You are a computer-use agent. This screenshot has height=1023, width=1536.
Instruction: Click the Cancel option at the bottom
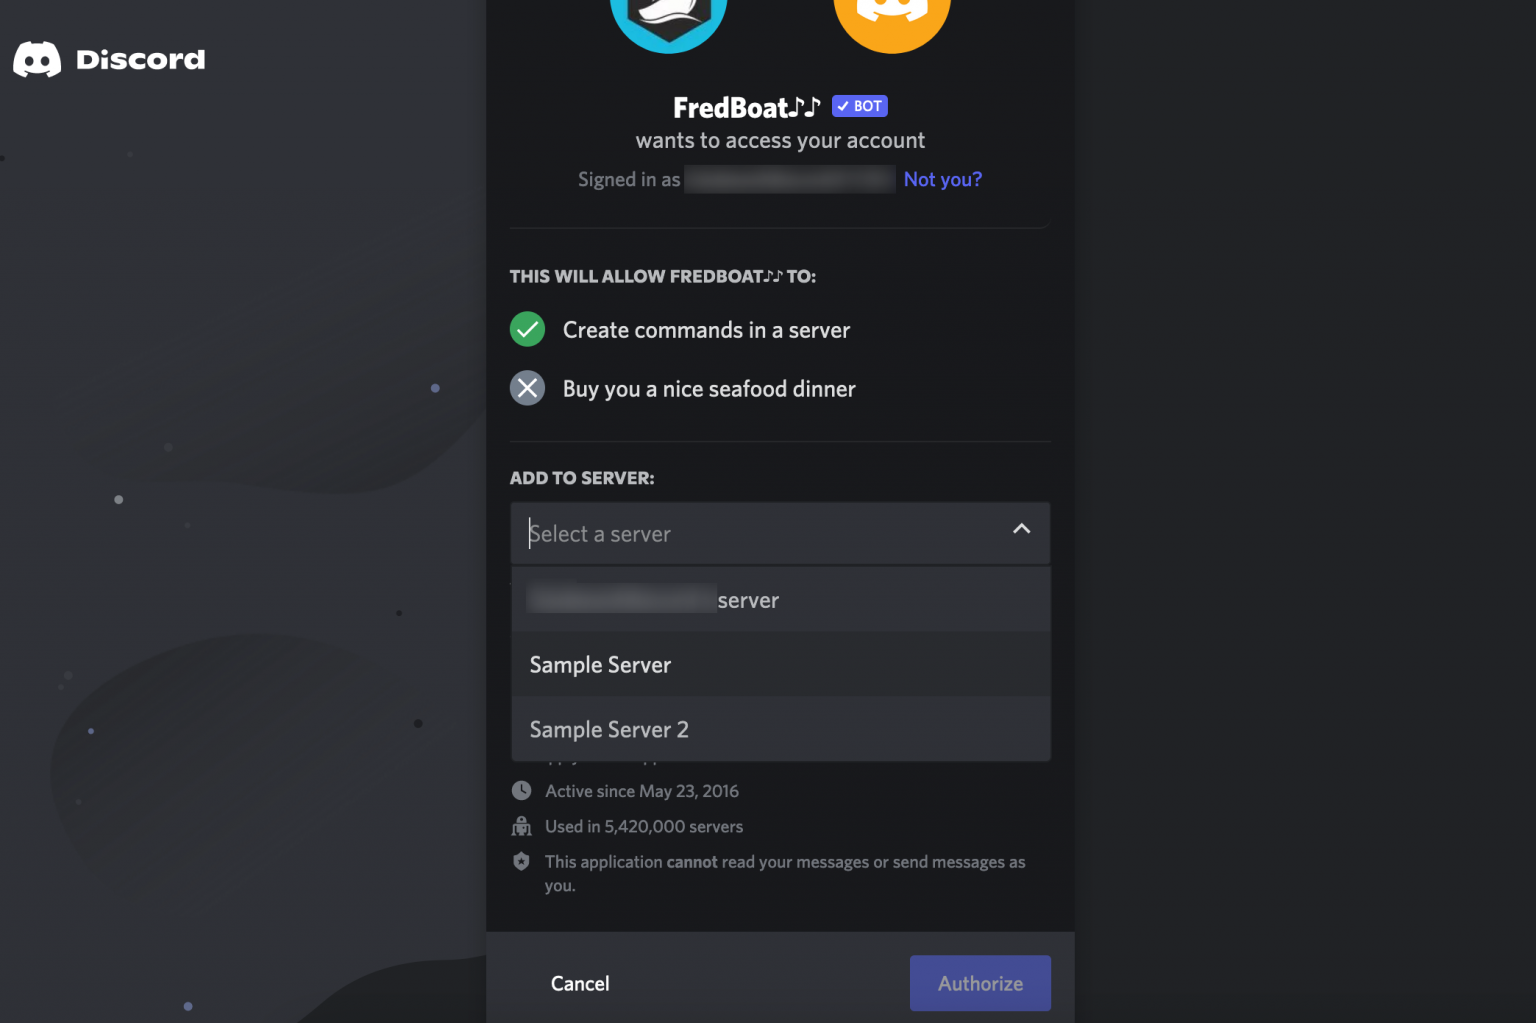point(579,983)
